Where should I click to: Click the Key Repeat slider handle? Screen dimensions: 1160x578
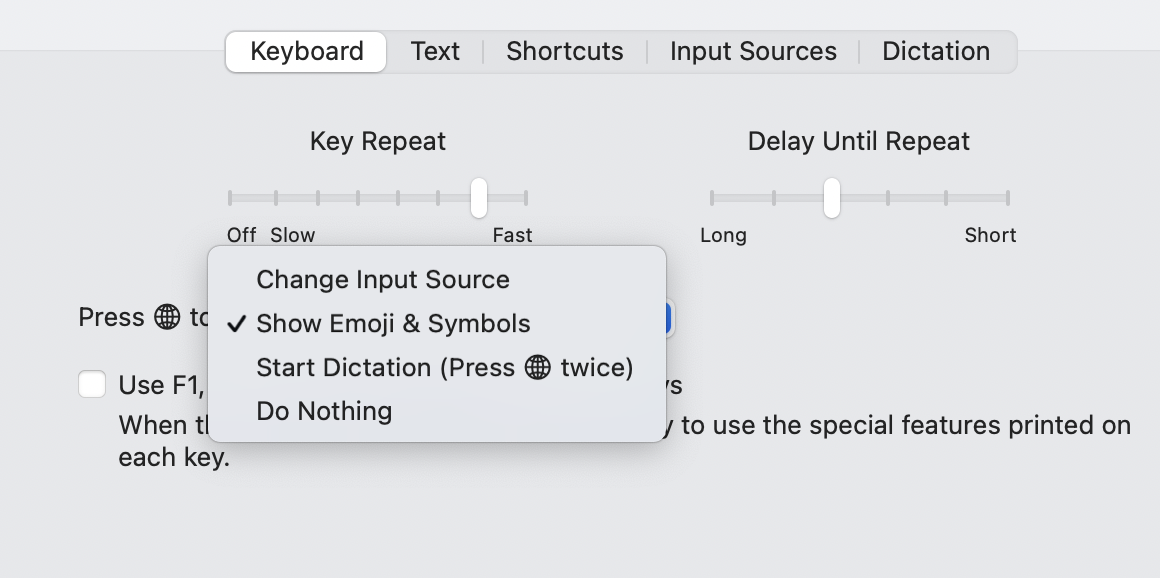coord(479,197)
